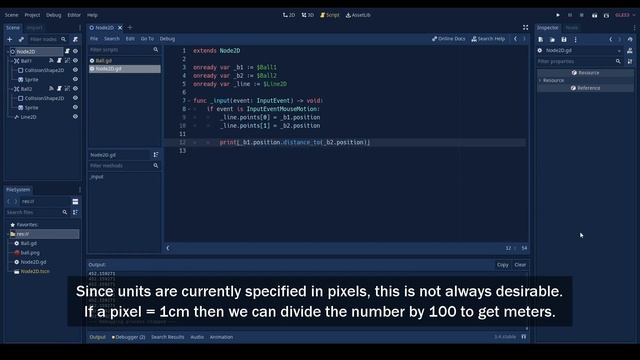Open the script icon on Ball1 row
640x360 pixels.
(59, 60)
